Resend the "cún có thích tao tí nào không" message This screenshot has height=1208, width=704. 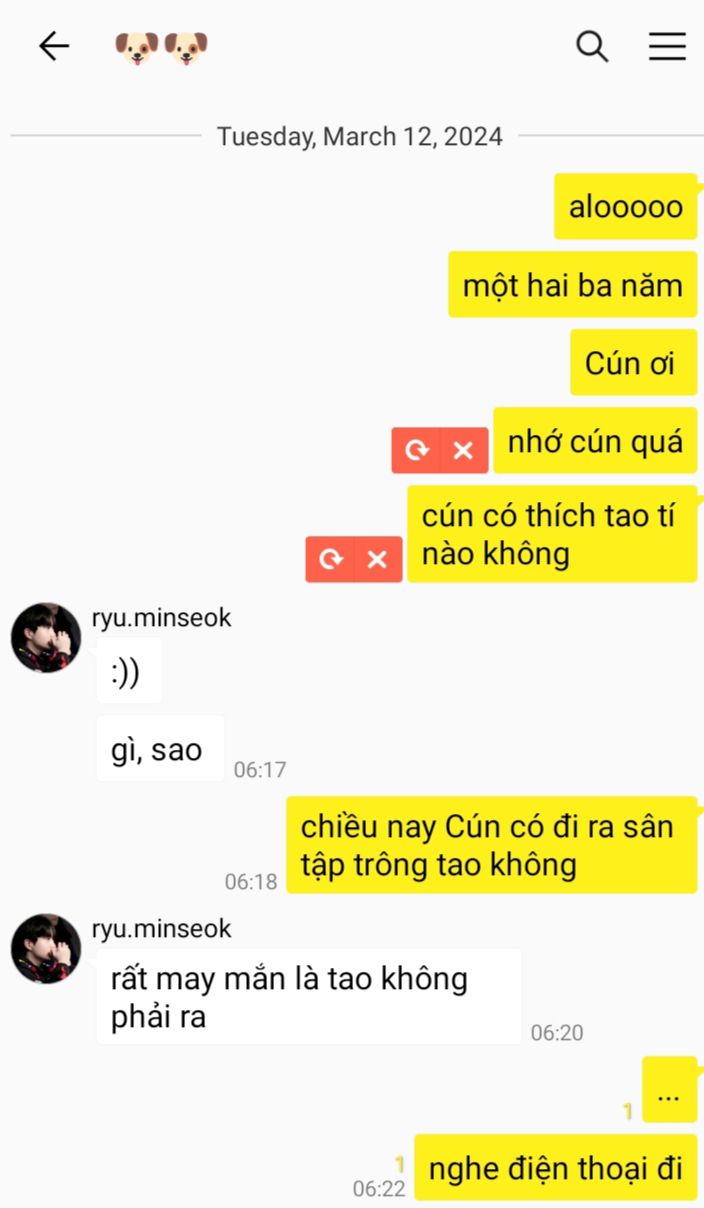[x=330, y=559]
